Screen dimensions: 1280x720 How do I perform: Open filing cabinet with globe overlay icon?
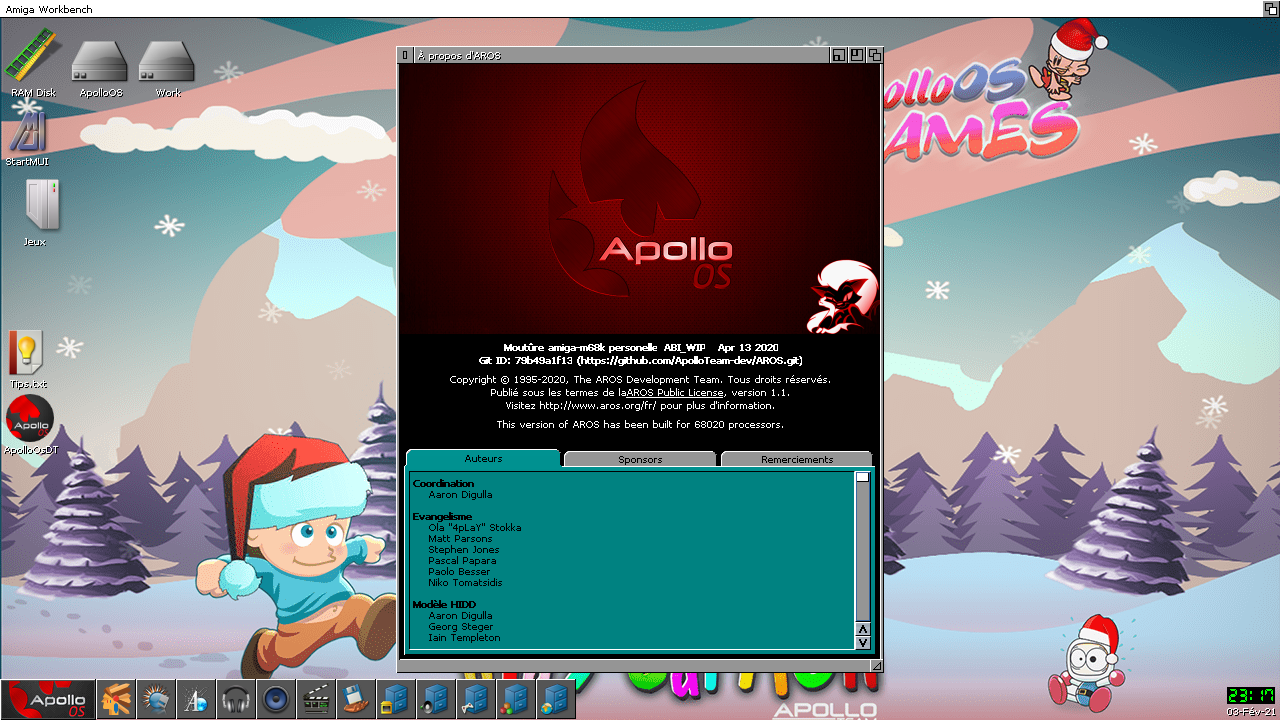click(556, 699)
